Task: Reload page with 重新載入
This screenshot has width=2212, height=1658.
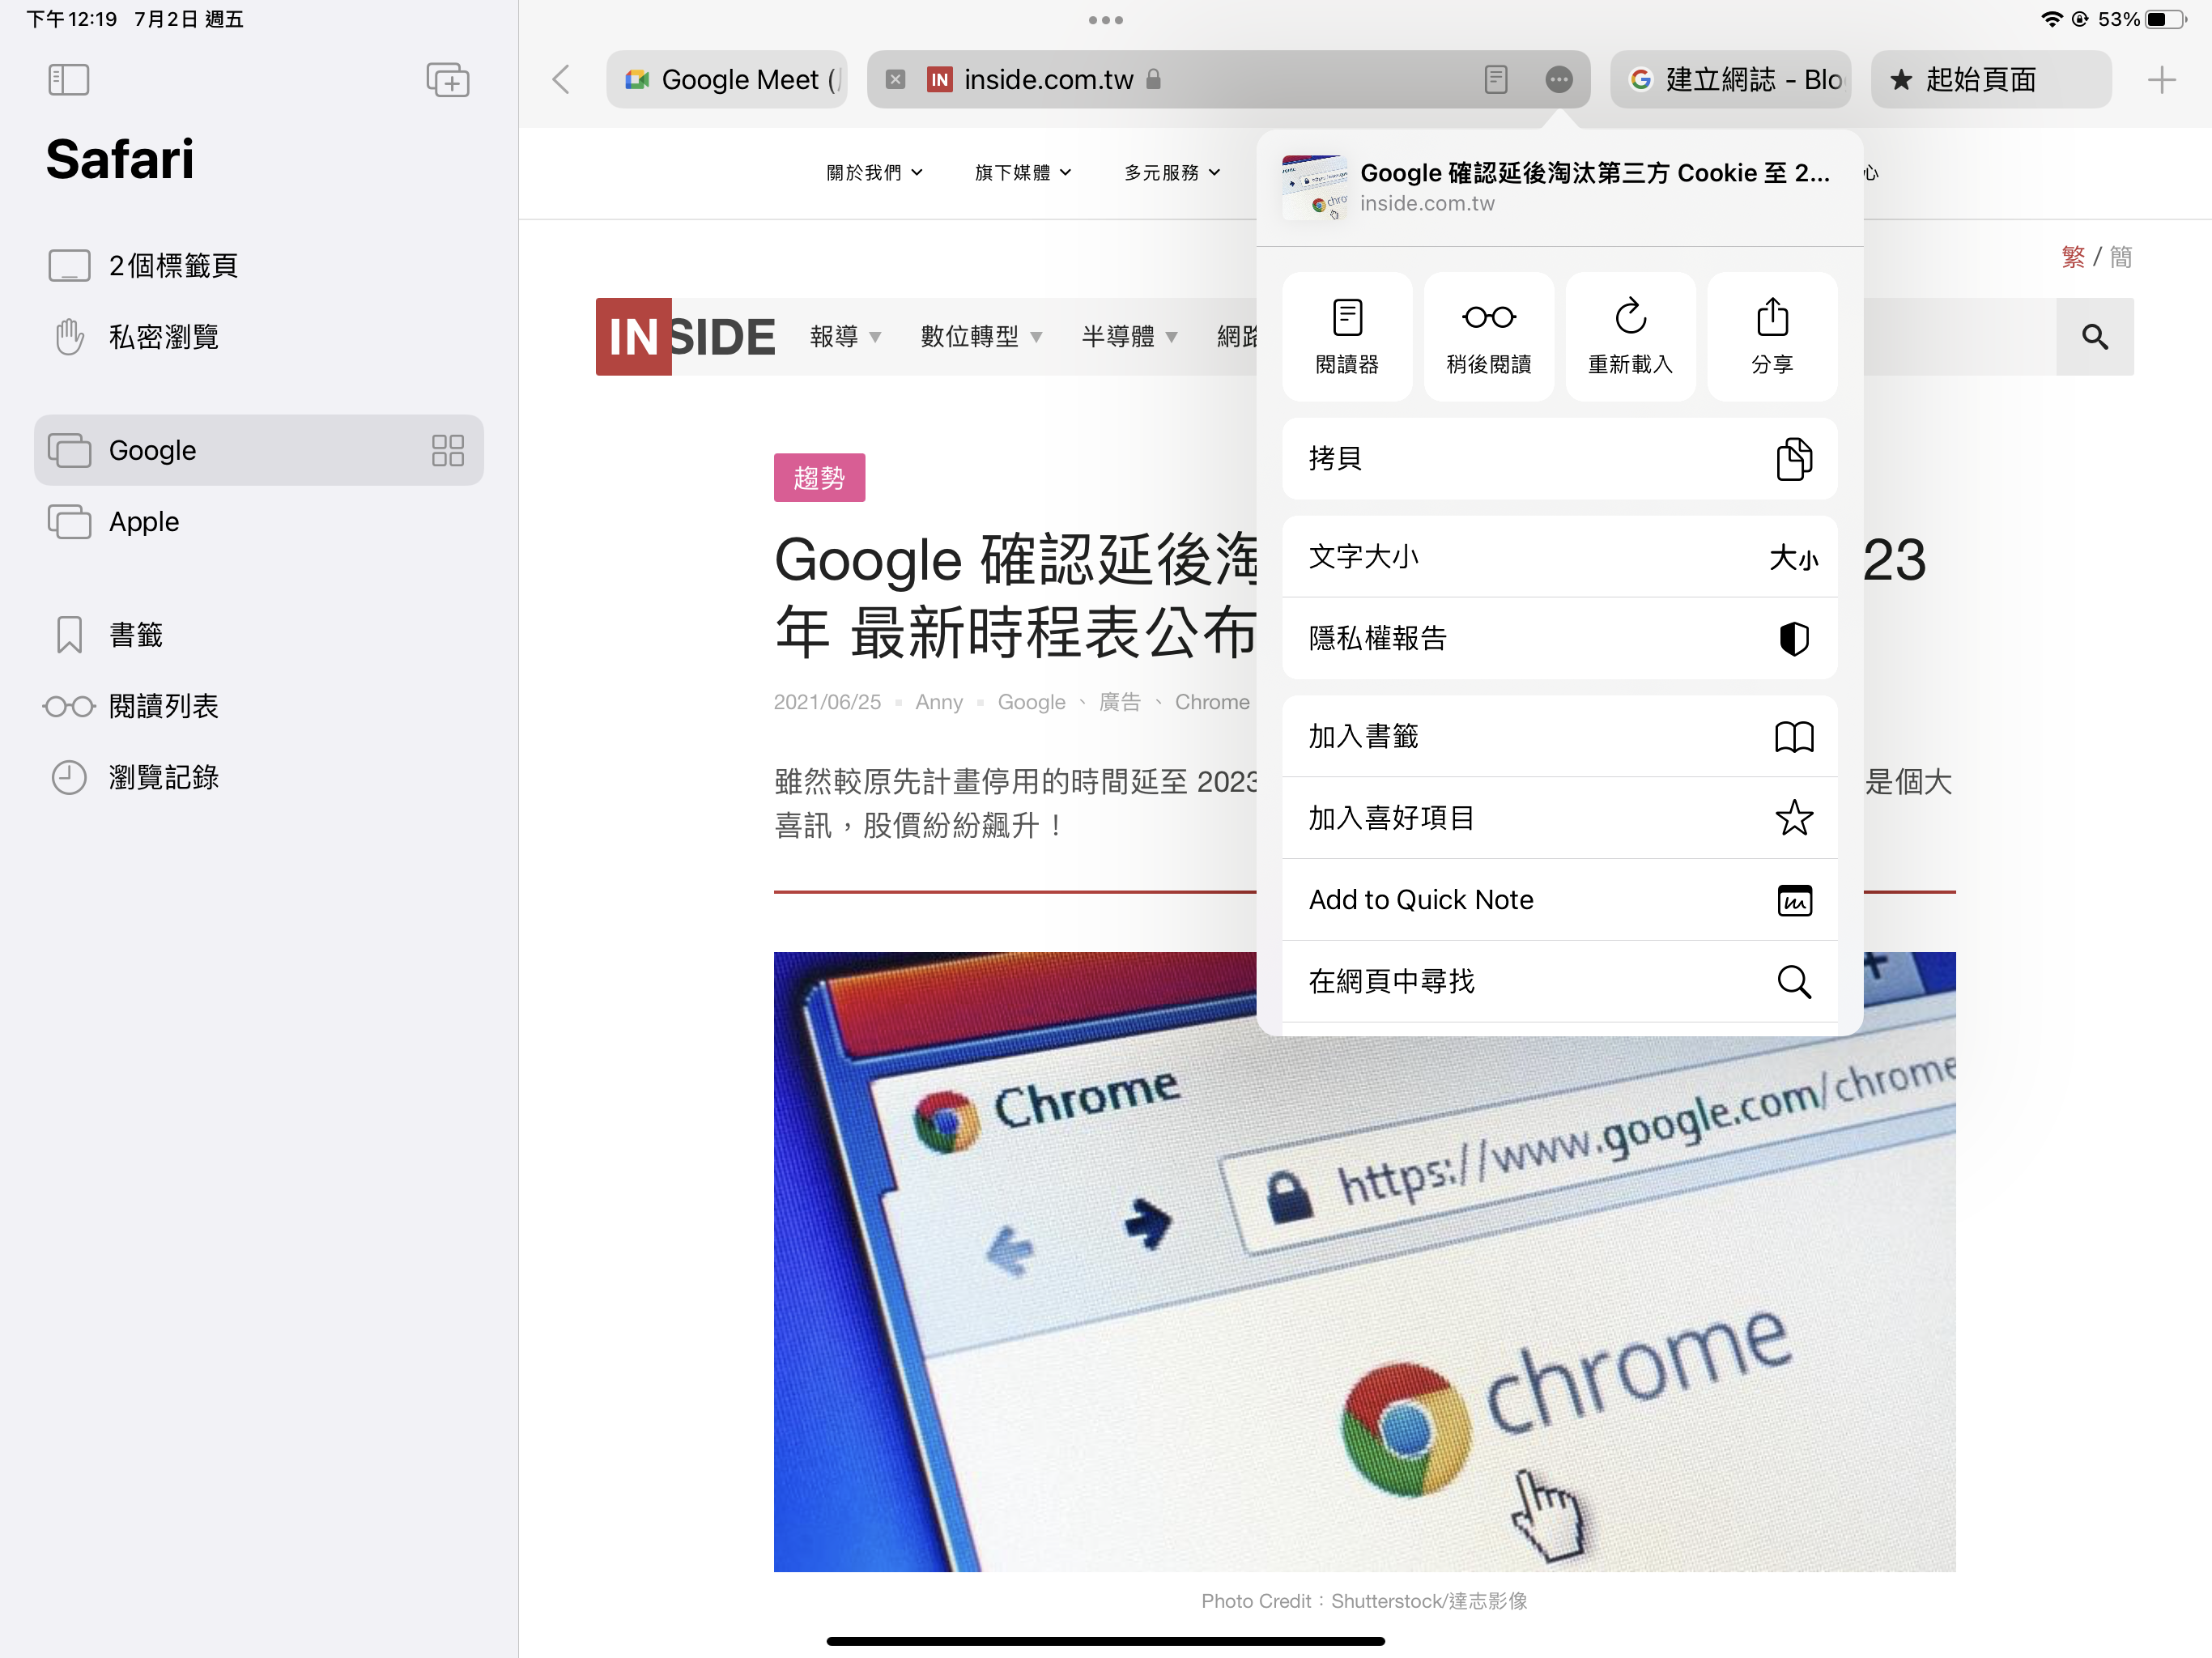Action: pyautogui.click(x=1630, y=337)
